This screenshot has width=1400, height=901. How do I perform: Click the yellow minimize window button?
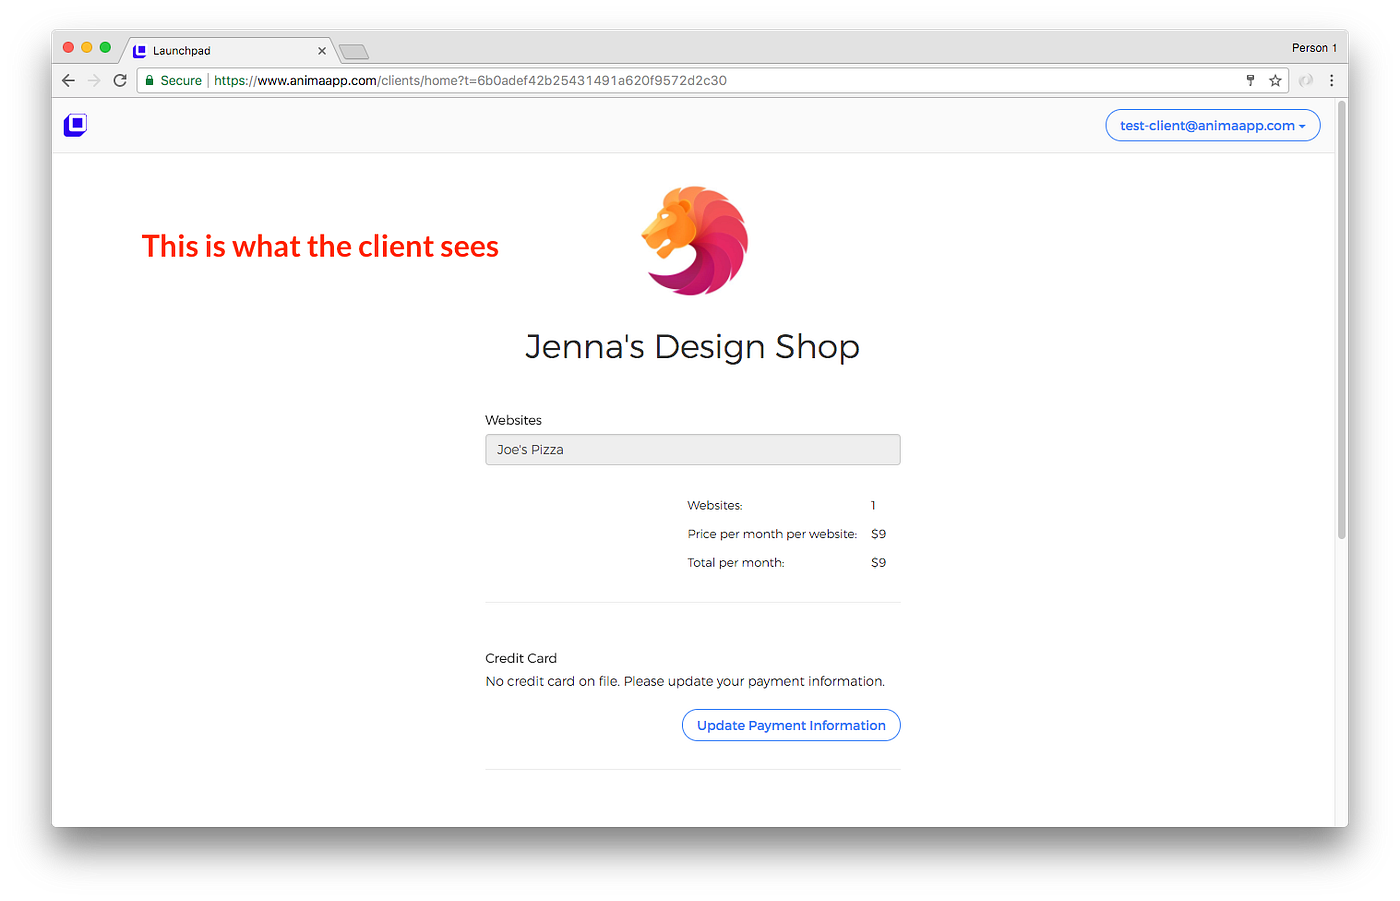pos(87,47)
